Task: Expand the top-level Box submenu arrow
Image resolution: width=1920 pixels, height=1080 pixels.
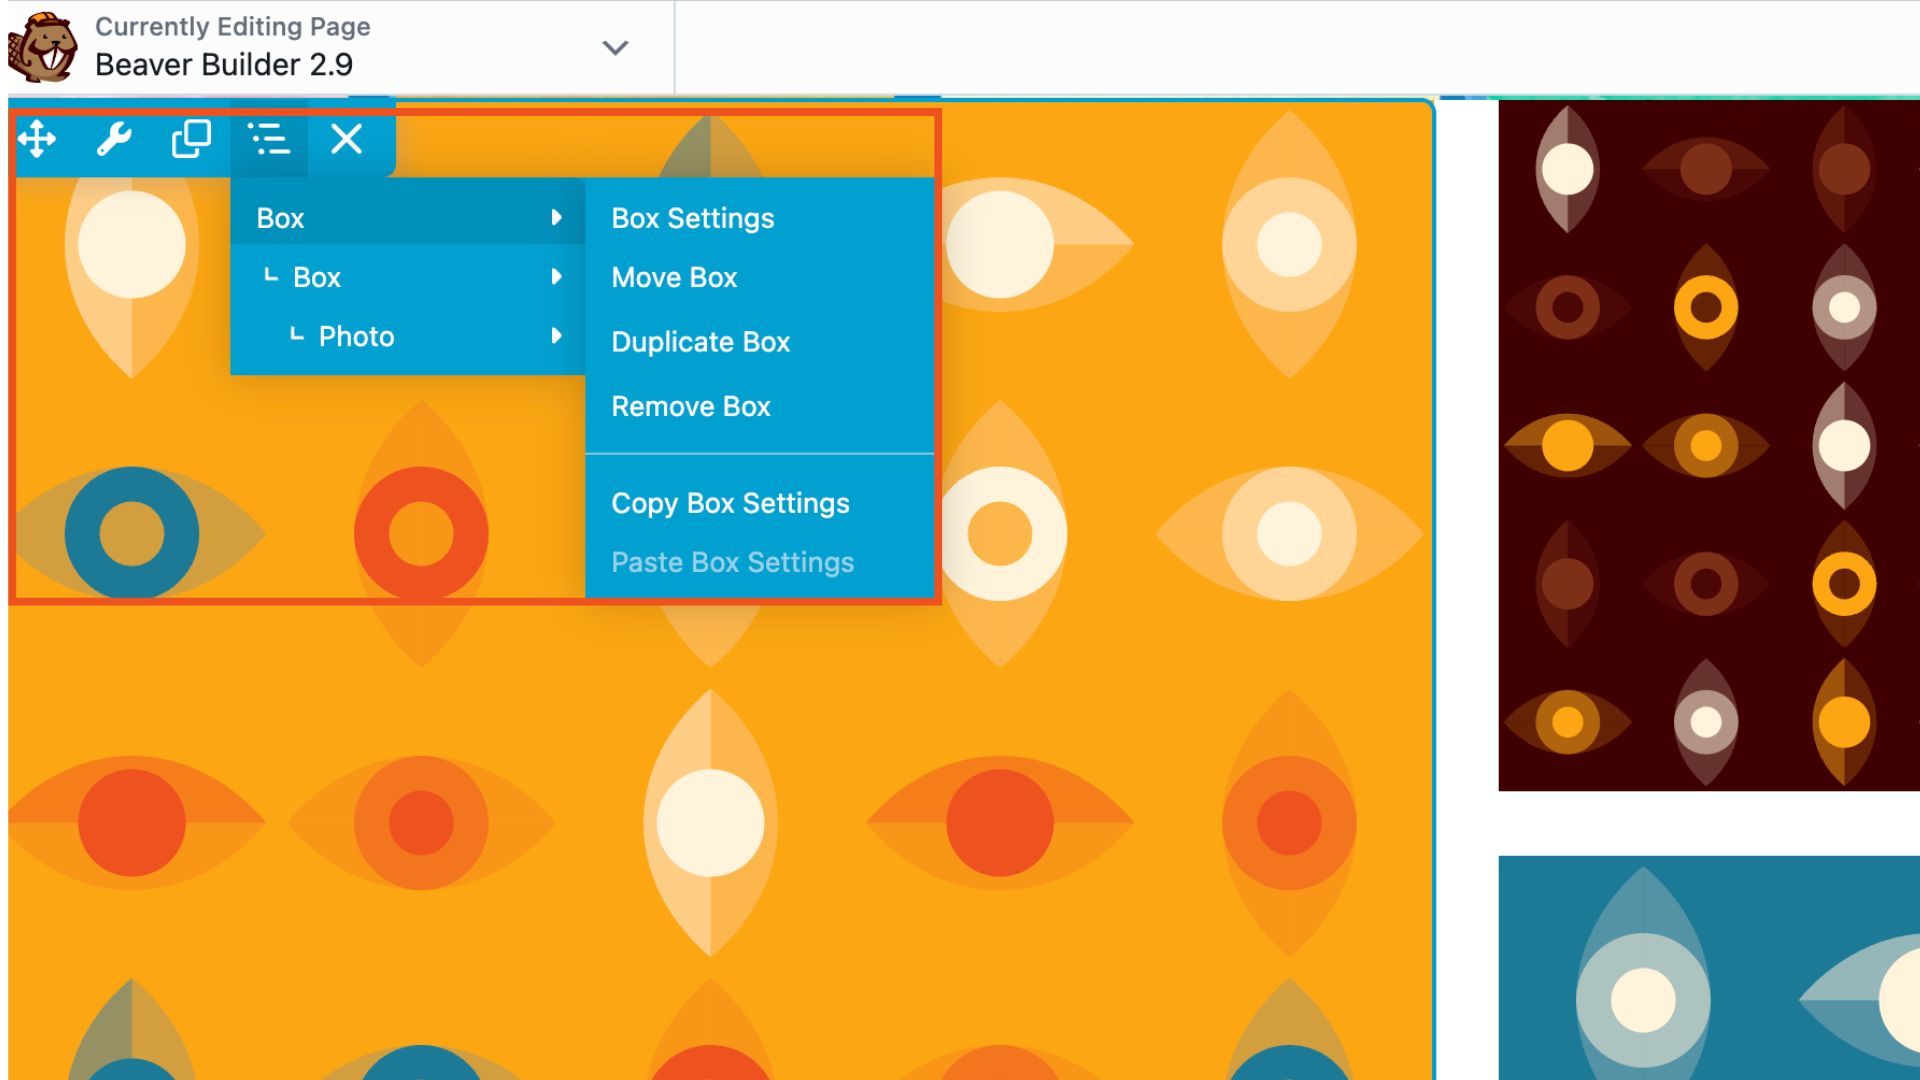Action: pos(557,217)
